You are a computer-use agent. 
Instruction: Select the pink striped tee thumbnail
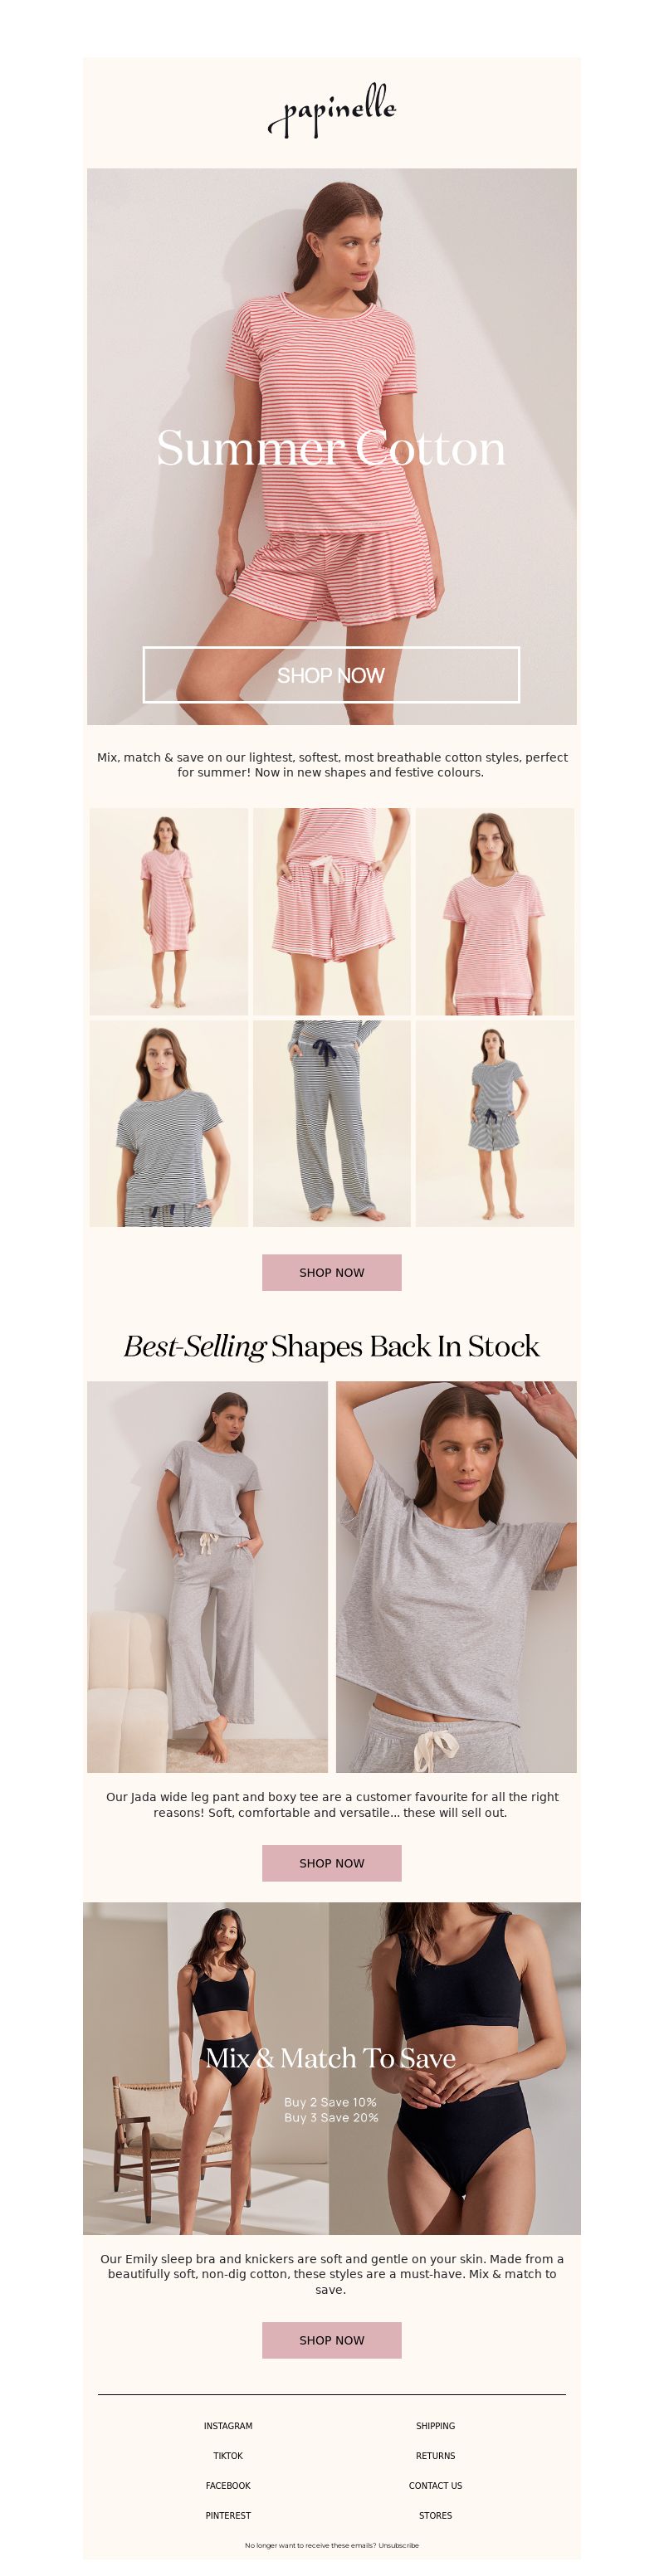495,912
